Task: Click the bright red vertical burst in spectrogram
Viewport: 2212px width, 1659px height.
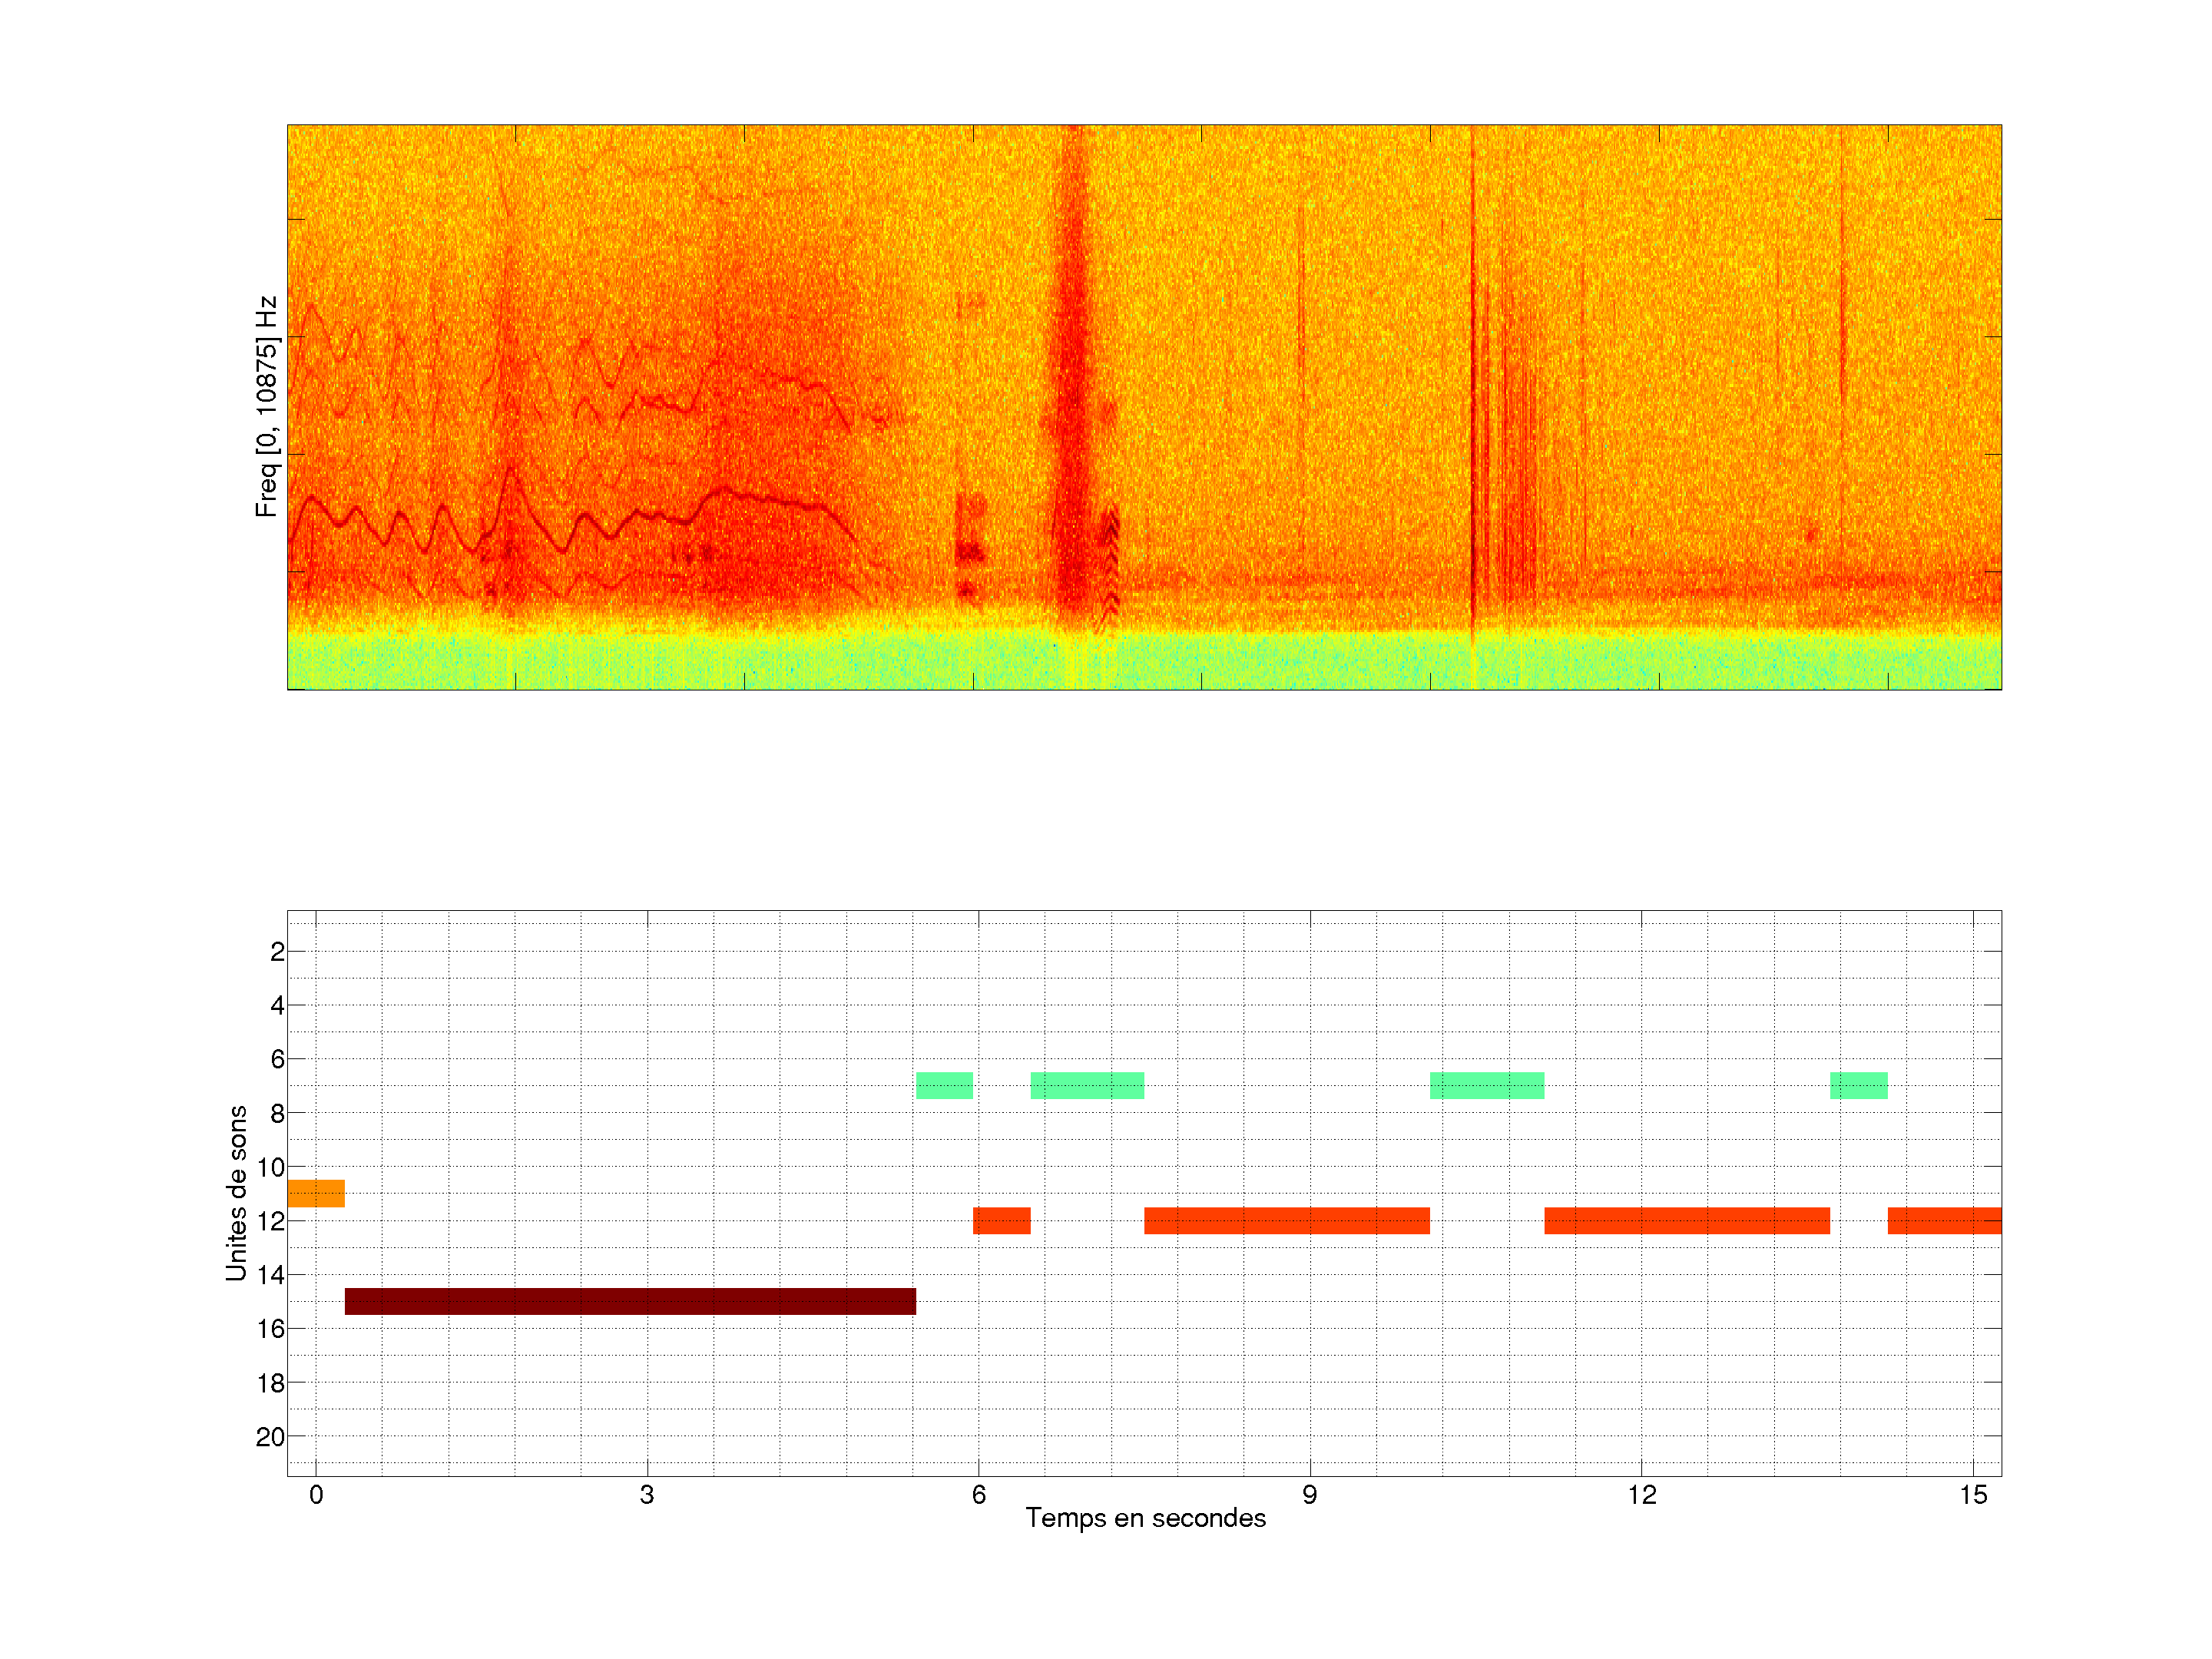Action: point(1072,400)
